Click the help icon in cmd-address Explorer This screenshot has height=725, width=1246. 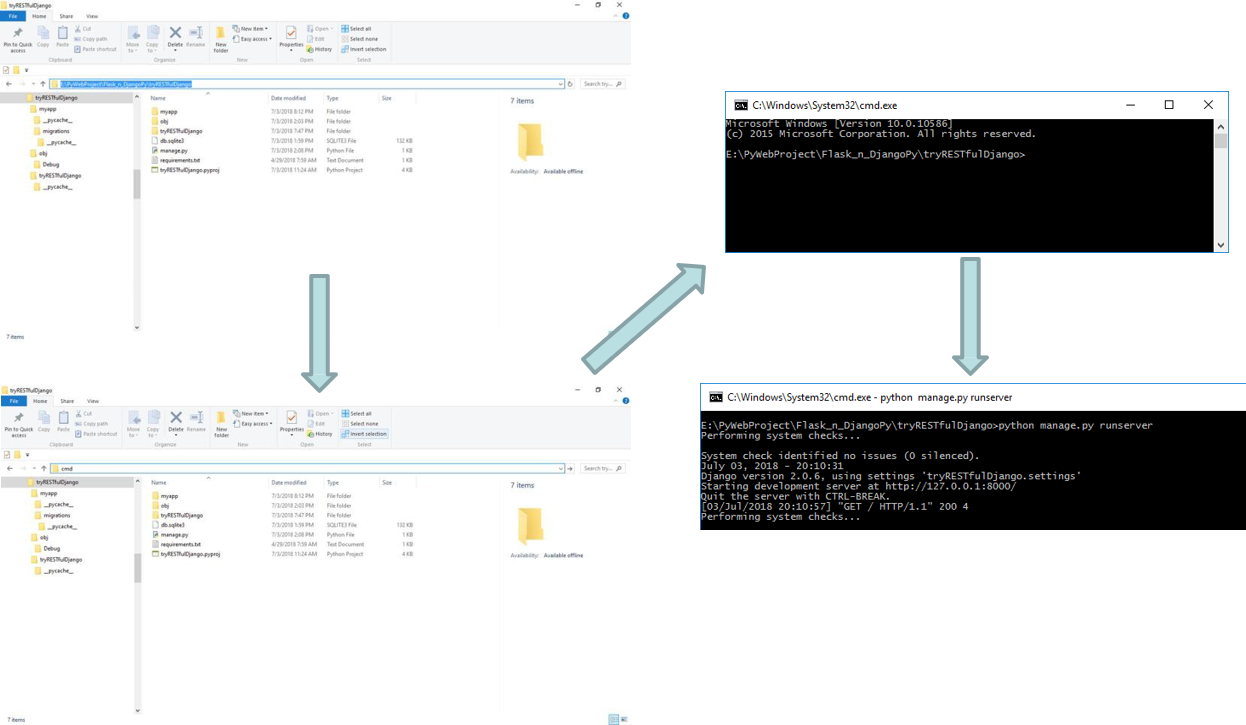tap(625, 401)
